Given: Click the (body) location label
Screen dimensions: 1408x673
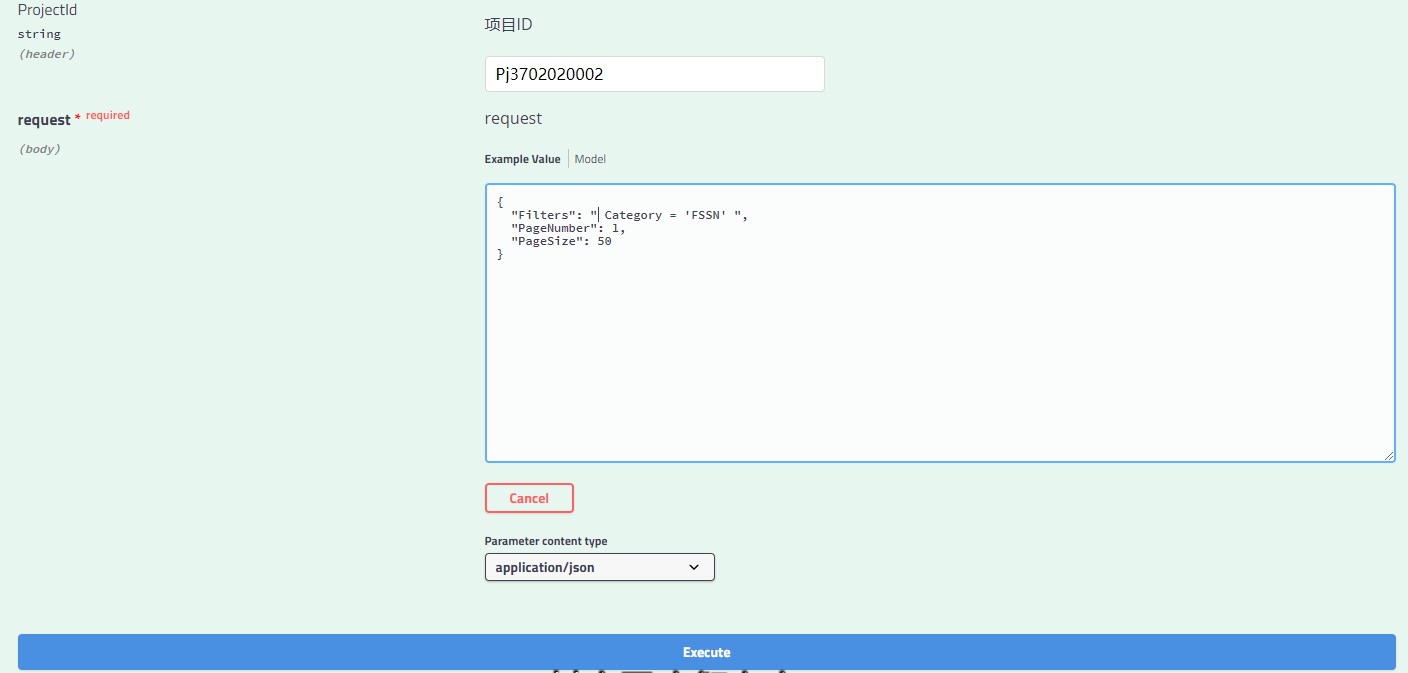Looking at the screenshot, I should [40, 149].
